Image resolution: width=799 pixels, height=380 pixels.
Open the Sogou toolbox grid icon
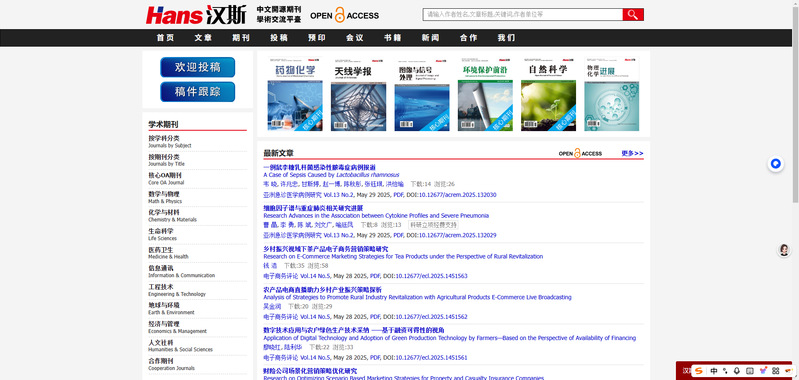776,370
